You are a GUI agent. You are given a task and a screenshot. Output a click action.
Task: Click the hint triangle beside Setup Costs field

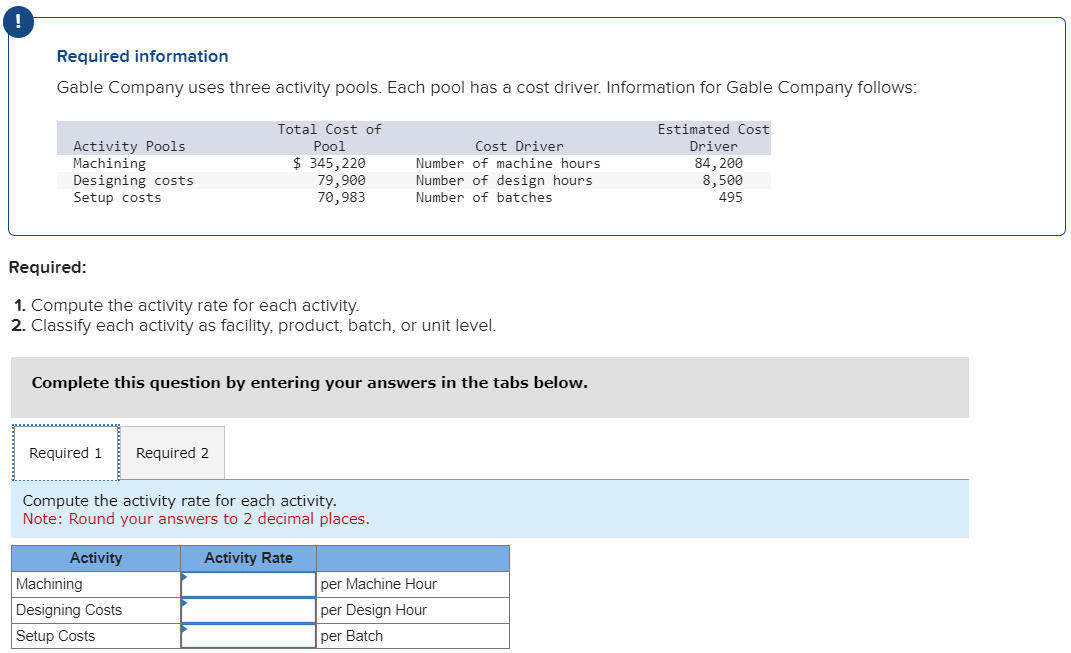tap(184, 630)
